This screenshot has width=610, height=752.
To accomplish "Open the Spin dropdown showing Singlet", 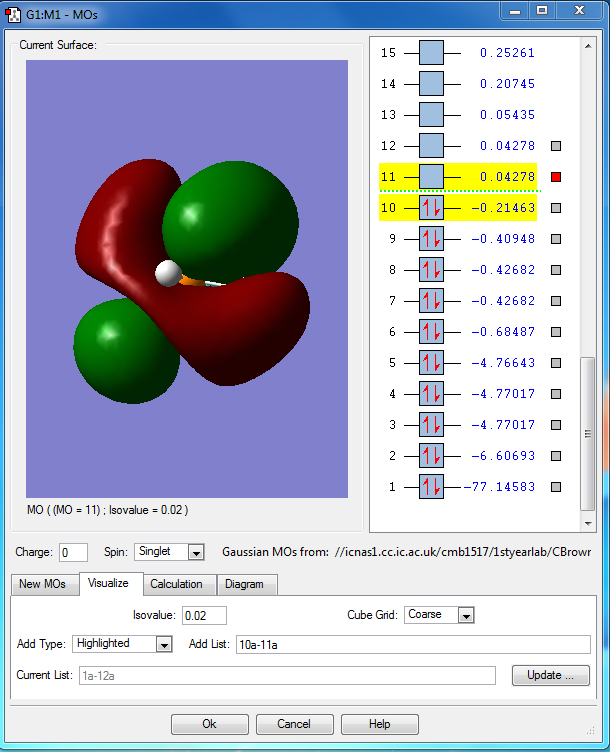I will click(x=196, y=552).
